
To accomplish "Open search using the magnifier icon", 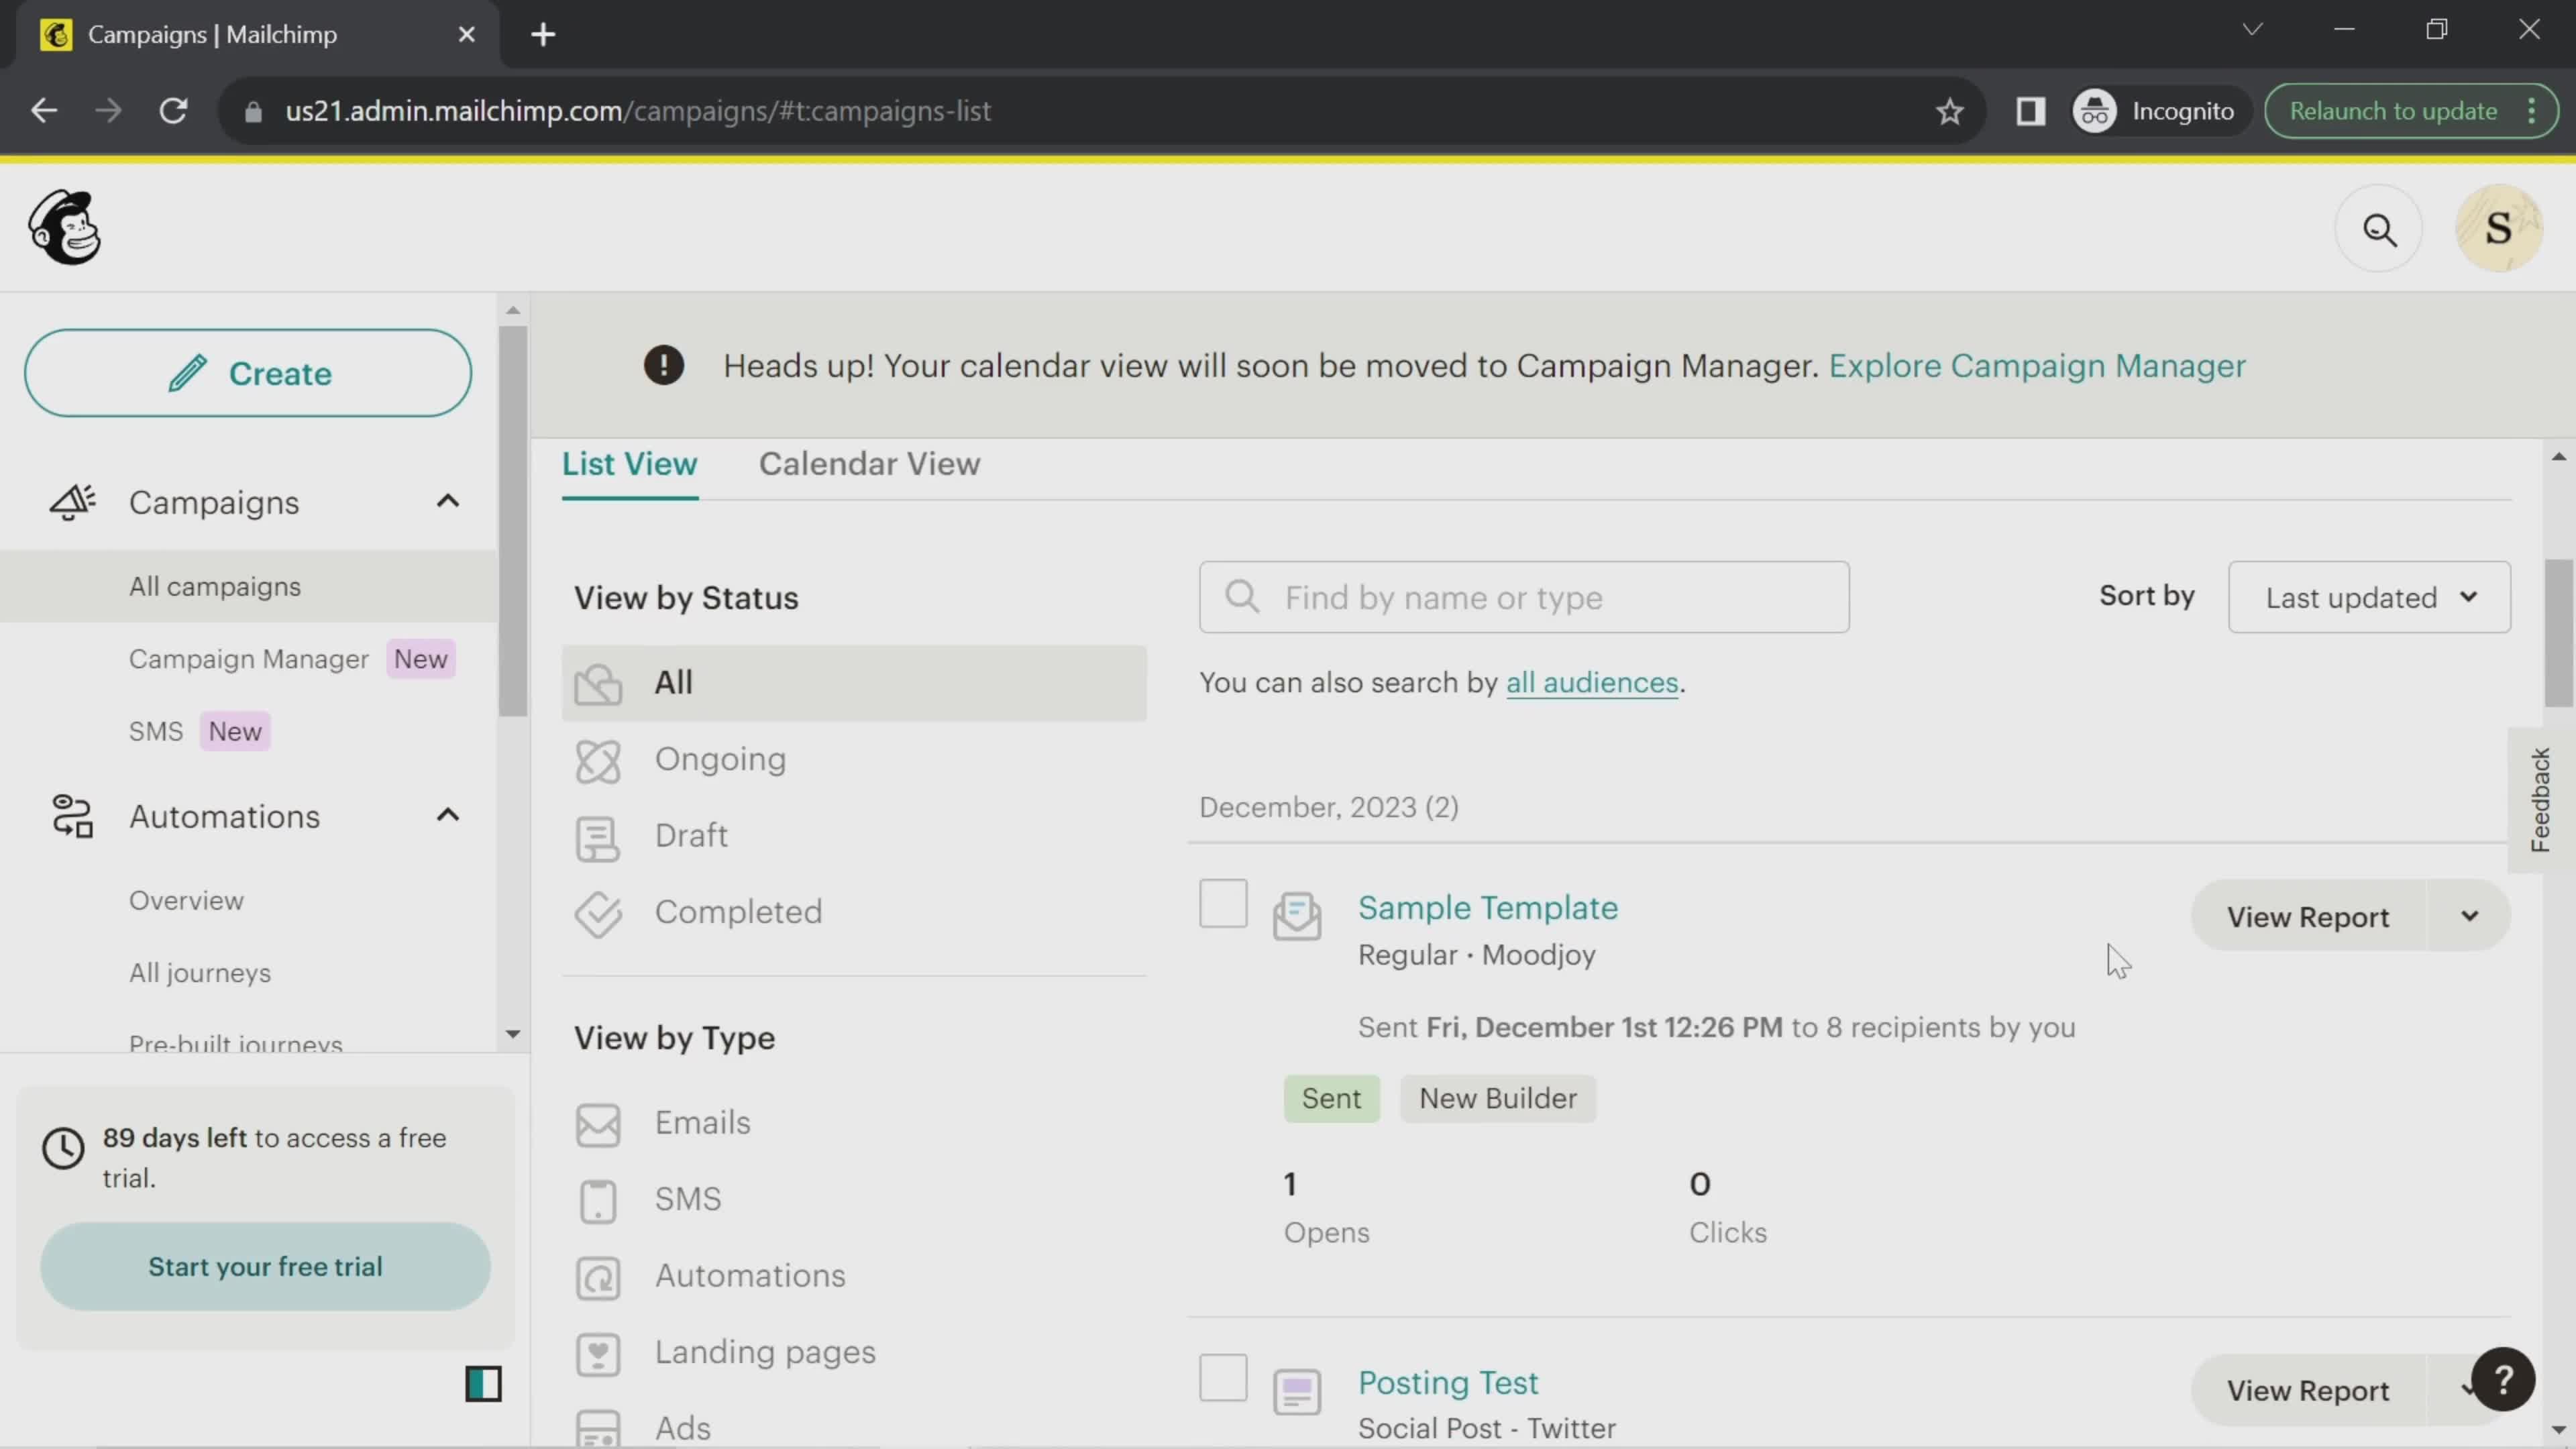I will (2381, 229).
